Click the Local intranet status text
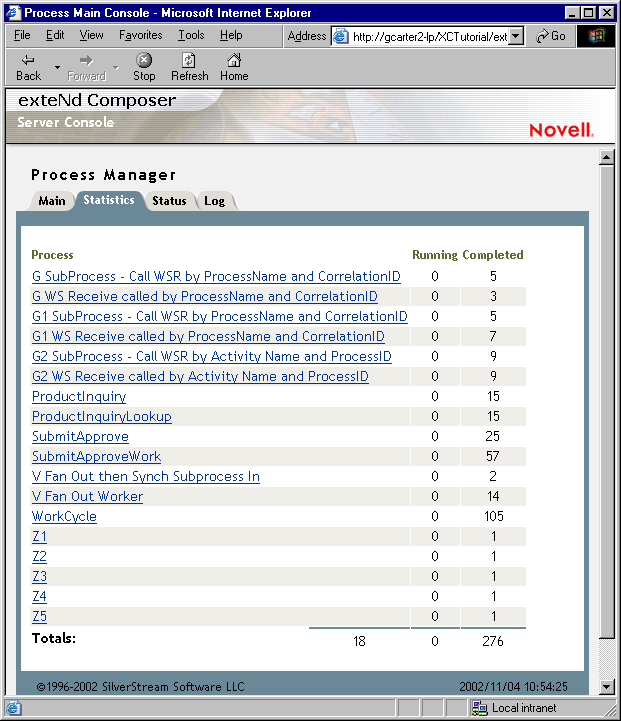Screen dimensions: 621x721 click(524, 708)
